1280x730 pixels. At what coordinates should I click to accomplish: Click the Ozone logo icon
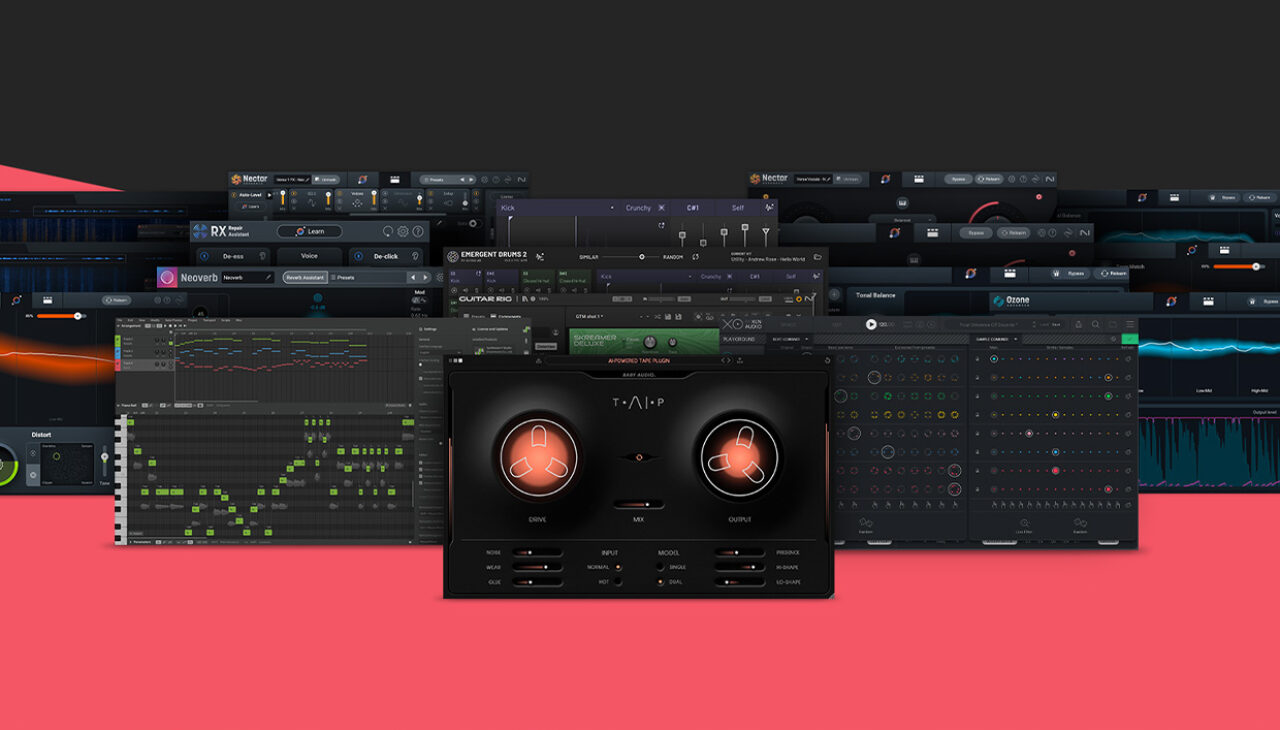[998, 300]
